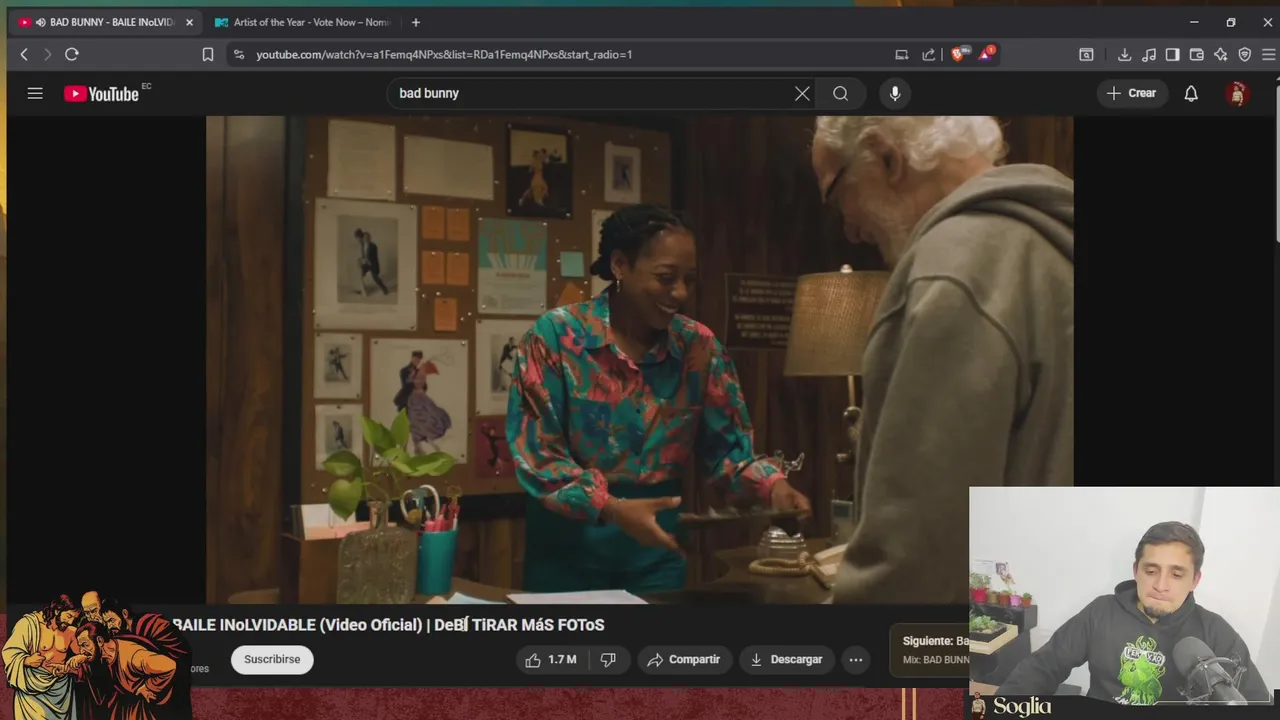Restore down the browser window
The height and width of the screenshot is (720, 1280).
[x=1231, y=22]
